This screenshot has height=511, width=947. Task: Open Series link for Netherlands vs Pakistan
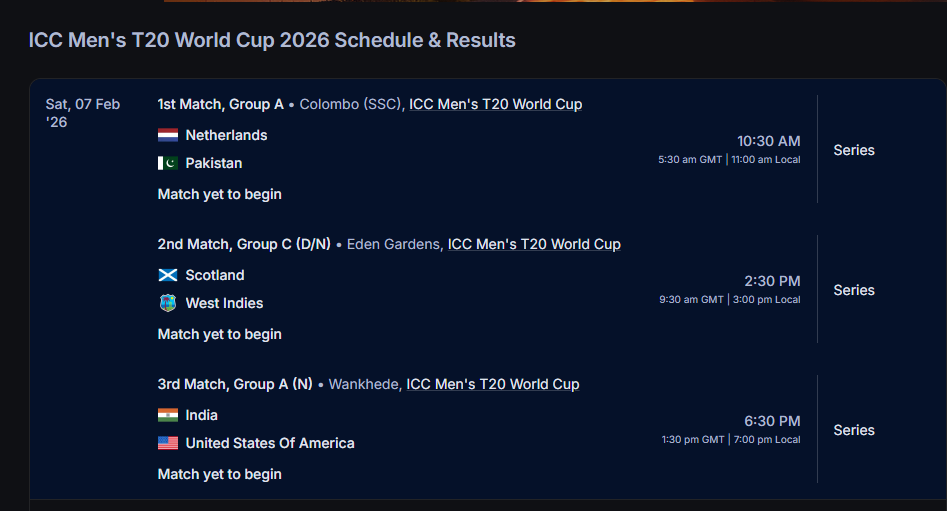(854, 150)
